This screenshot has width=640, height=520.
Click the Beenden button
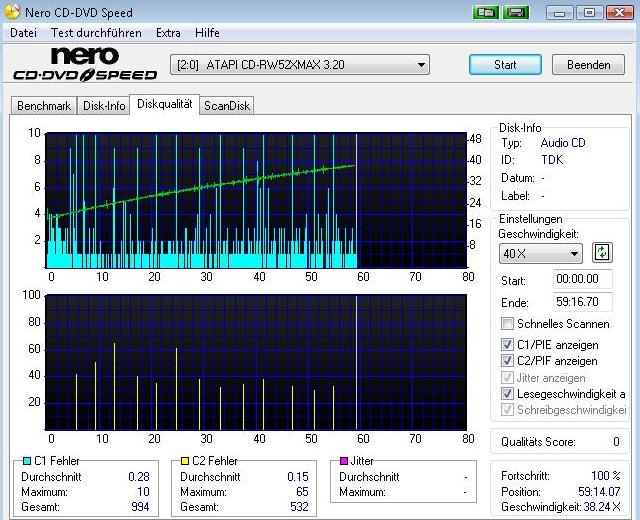588,65
